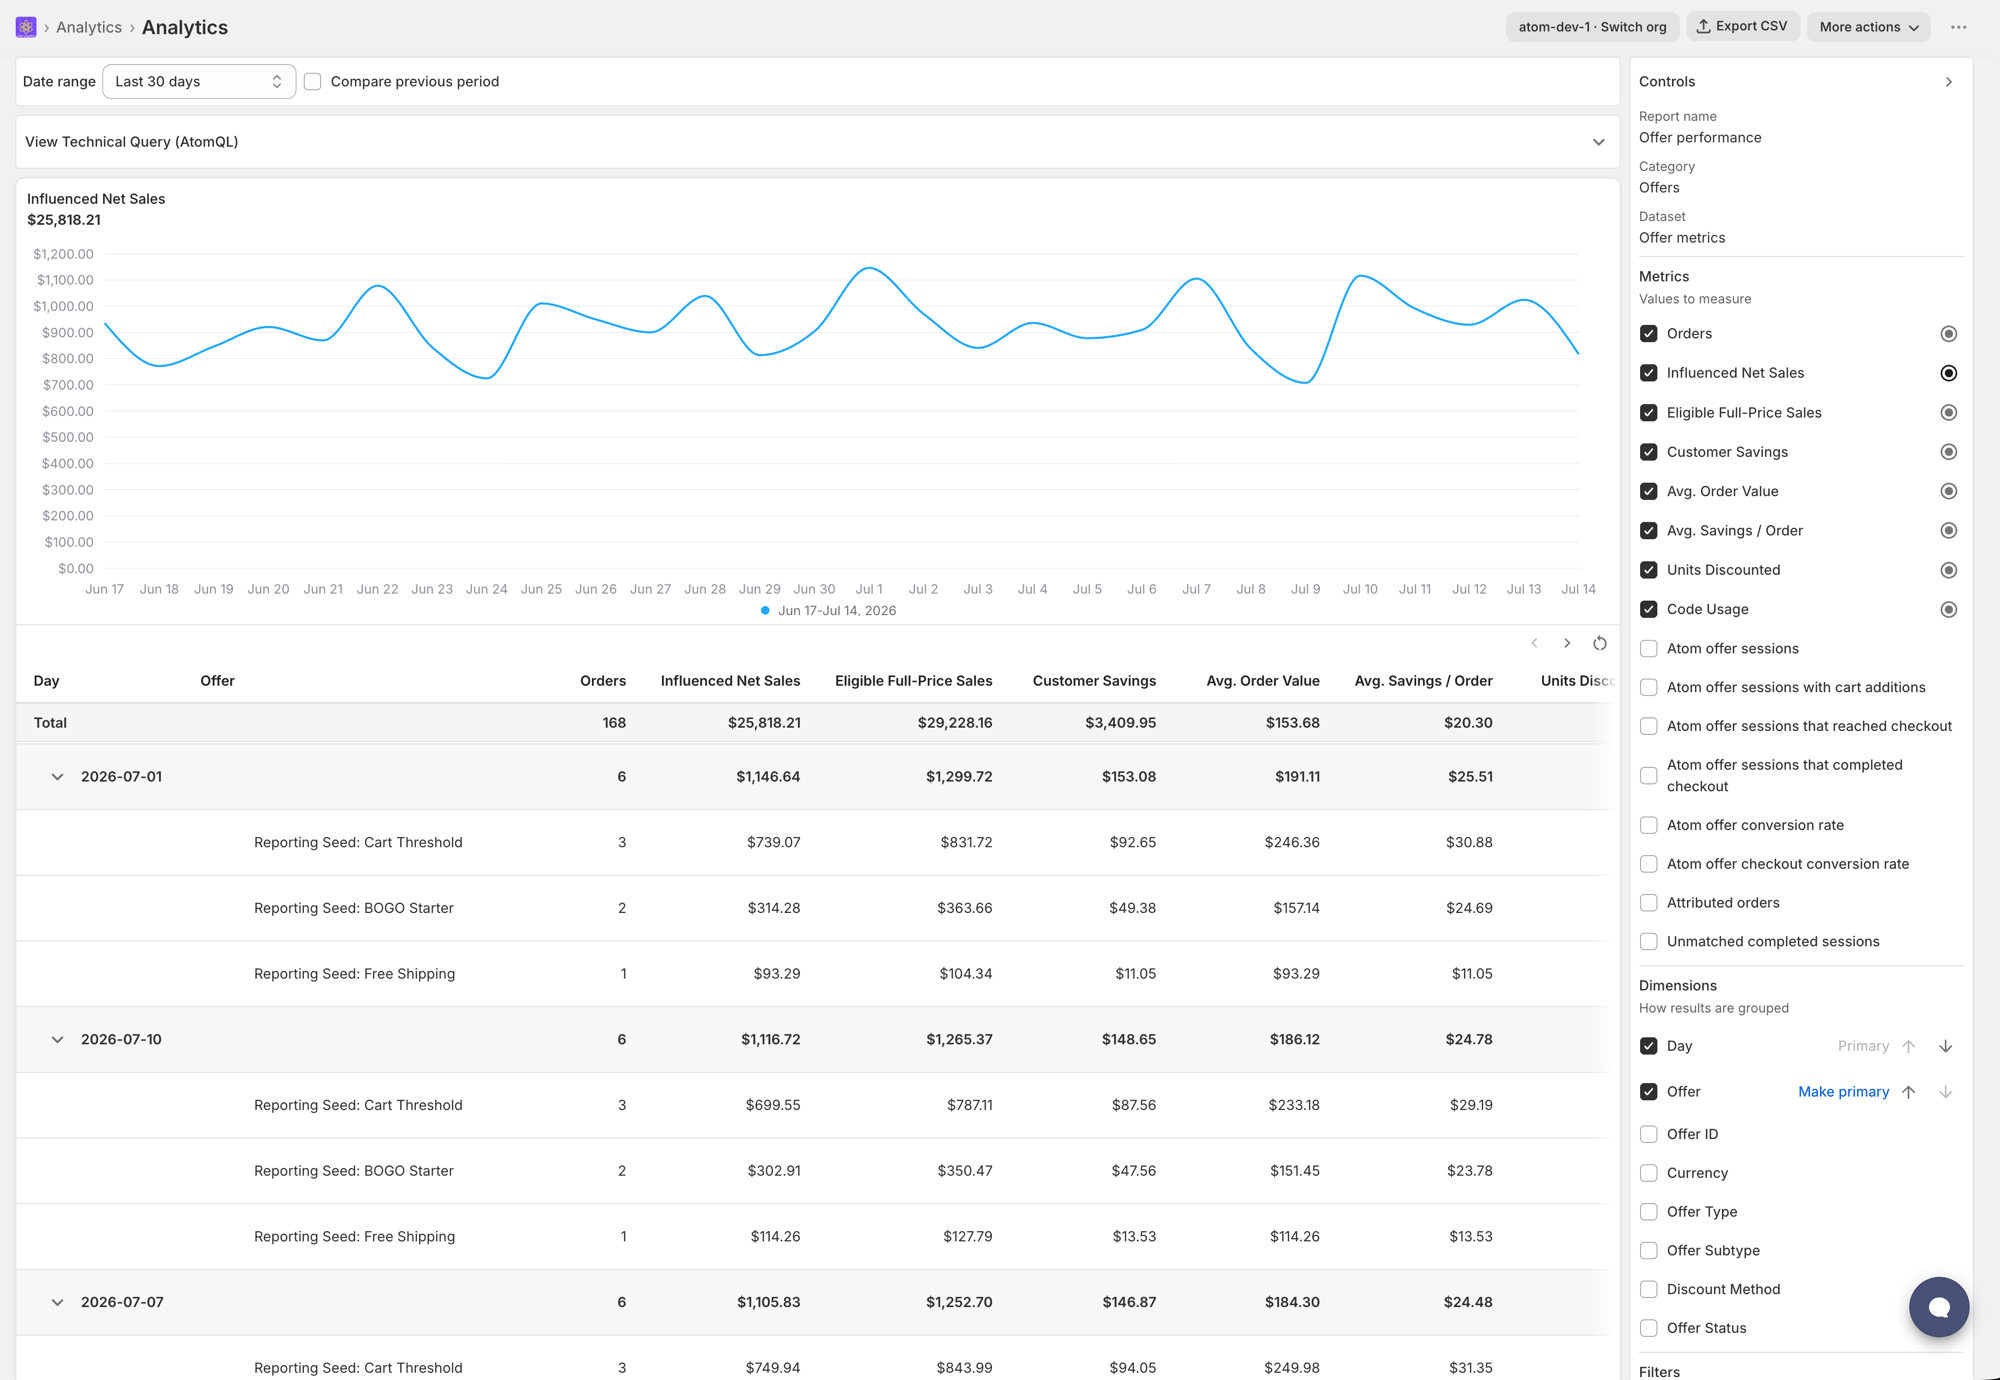This screenshot has height=1380, width=2000.
Task: Click the Analytics breadcrumb link
Action: (89, 27)
